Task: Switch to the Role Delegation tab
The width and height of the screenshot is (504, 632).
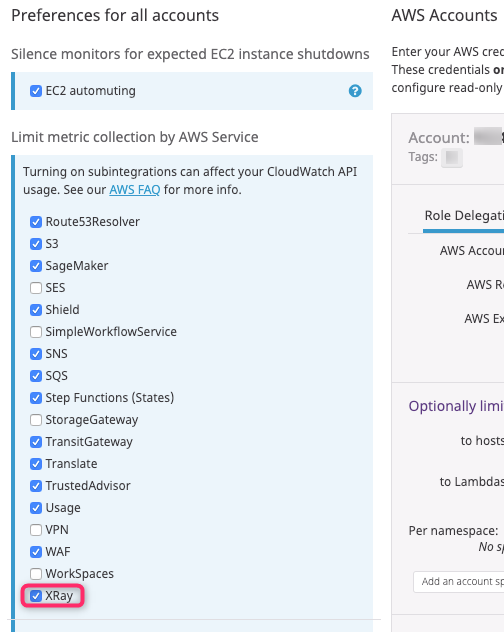Action: 464,216
